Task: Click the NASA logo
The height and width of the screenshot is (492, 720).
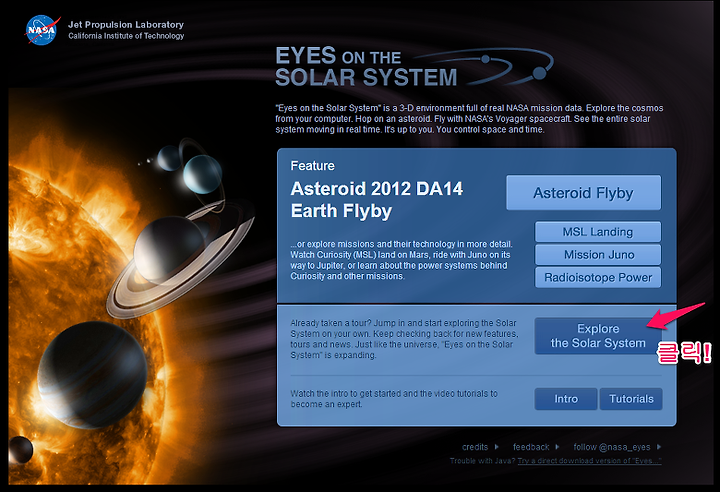Action: tap(43, 30)
